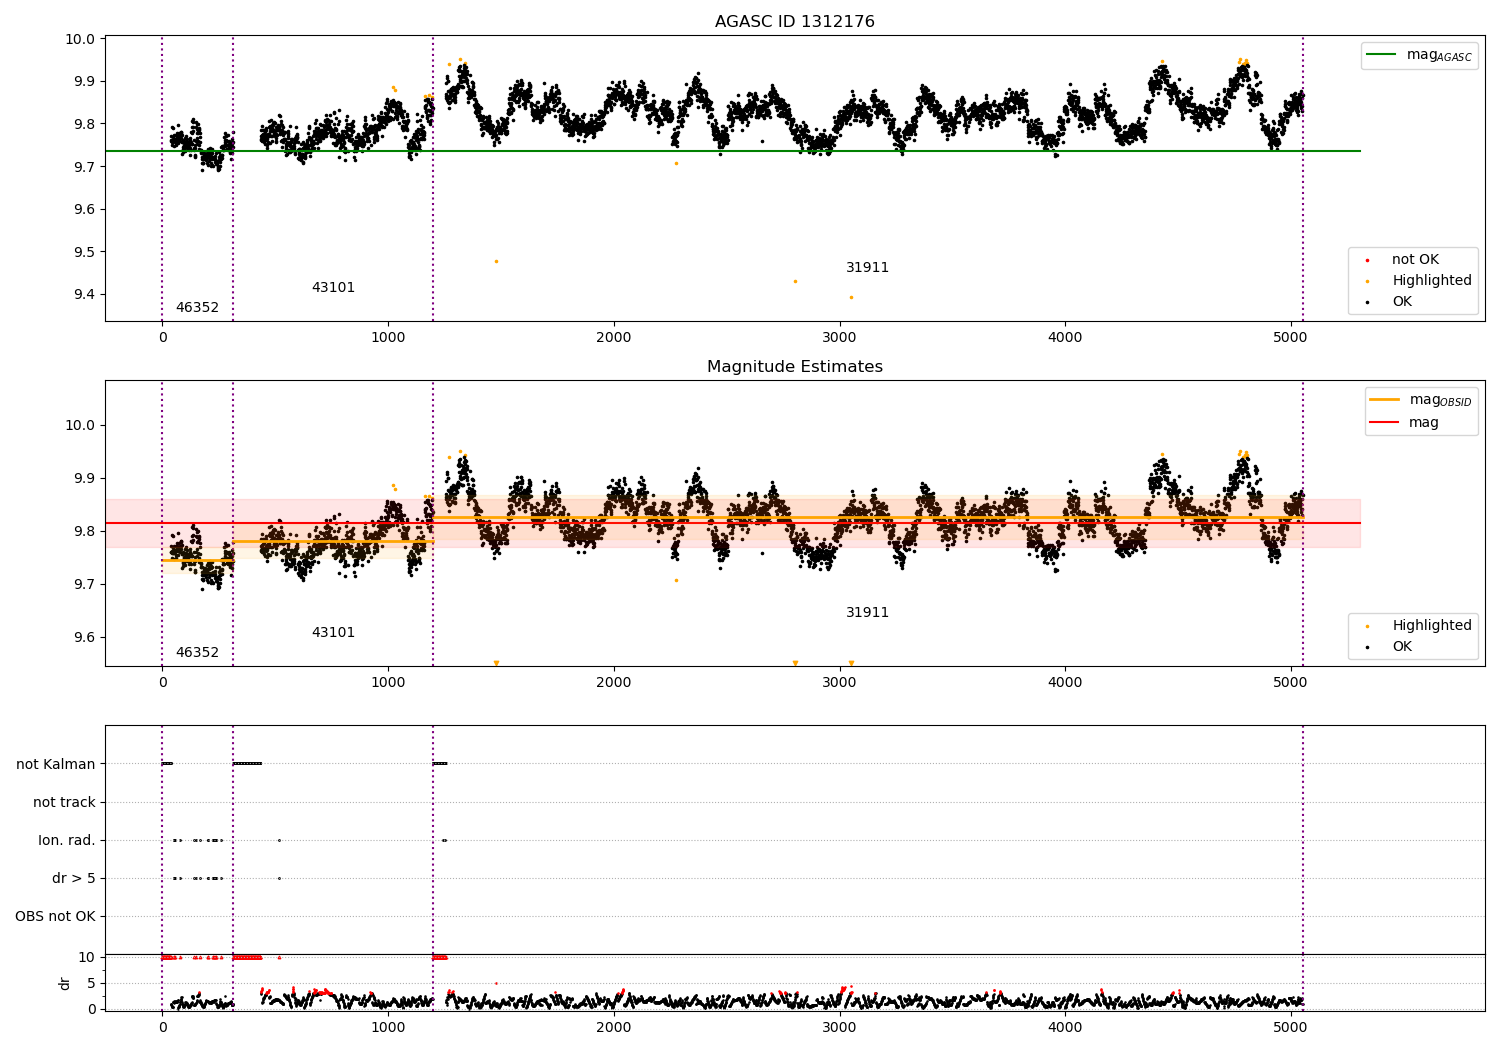1500x1050 pixels.
Task: Click the 'not track' axis label
Action: 64,803
